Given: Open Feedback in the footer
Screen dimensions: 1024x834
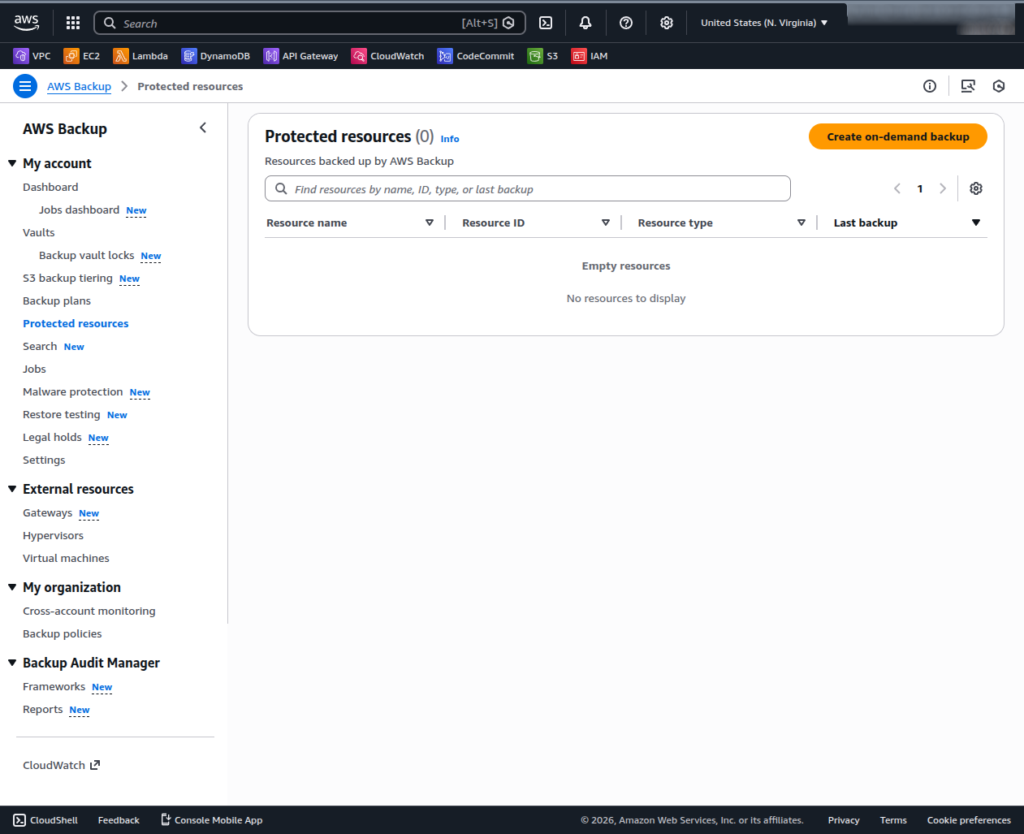Looking at the screenshot, I should click(118, 820).
